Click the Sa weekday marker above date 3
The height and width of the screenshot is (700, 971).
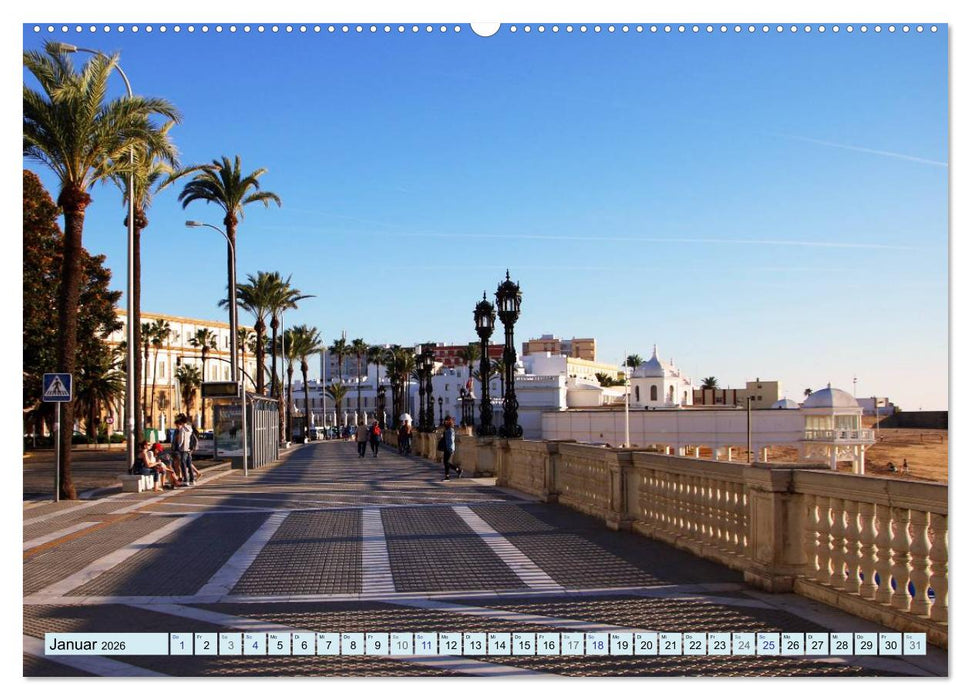click(x=225, y=636)
